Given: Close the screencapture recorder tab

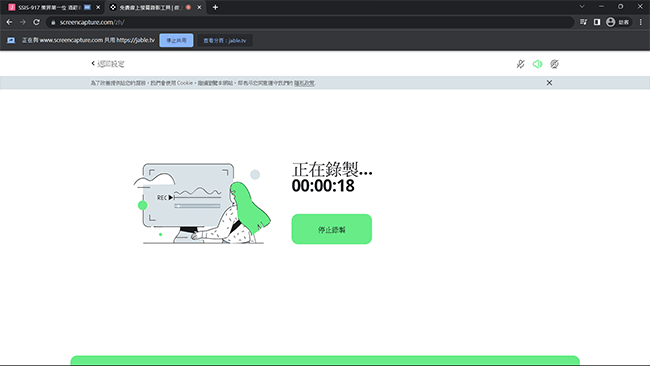Looking at the screenshot, I should point(199,7).
